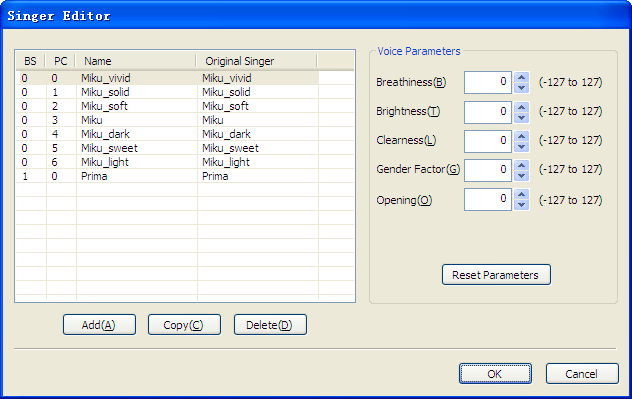Sort by the Original Singer column header
This screenshot has height=399, width=632.
pos(256,61)
